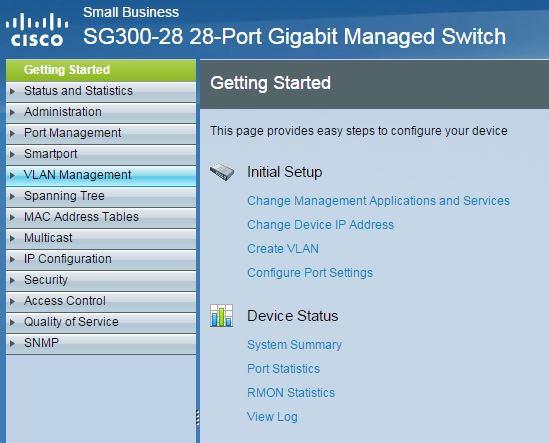Click the Initial Setup switch icon
Image resolution: width=549 pixels, height=443 pixels.
(x=222, y=172)
